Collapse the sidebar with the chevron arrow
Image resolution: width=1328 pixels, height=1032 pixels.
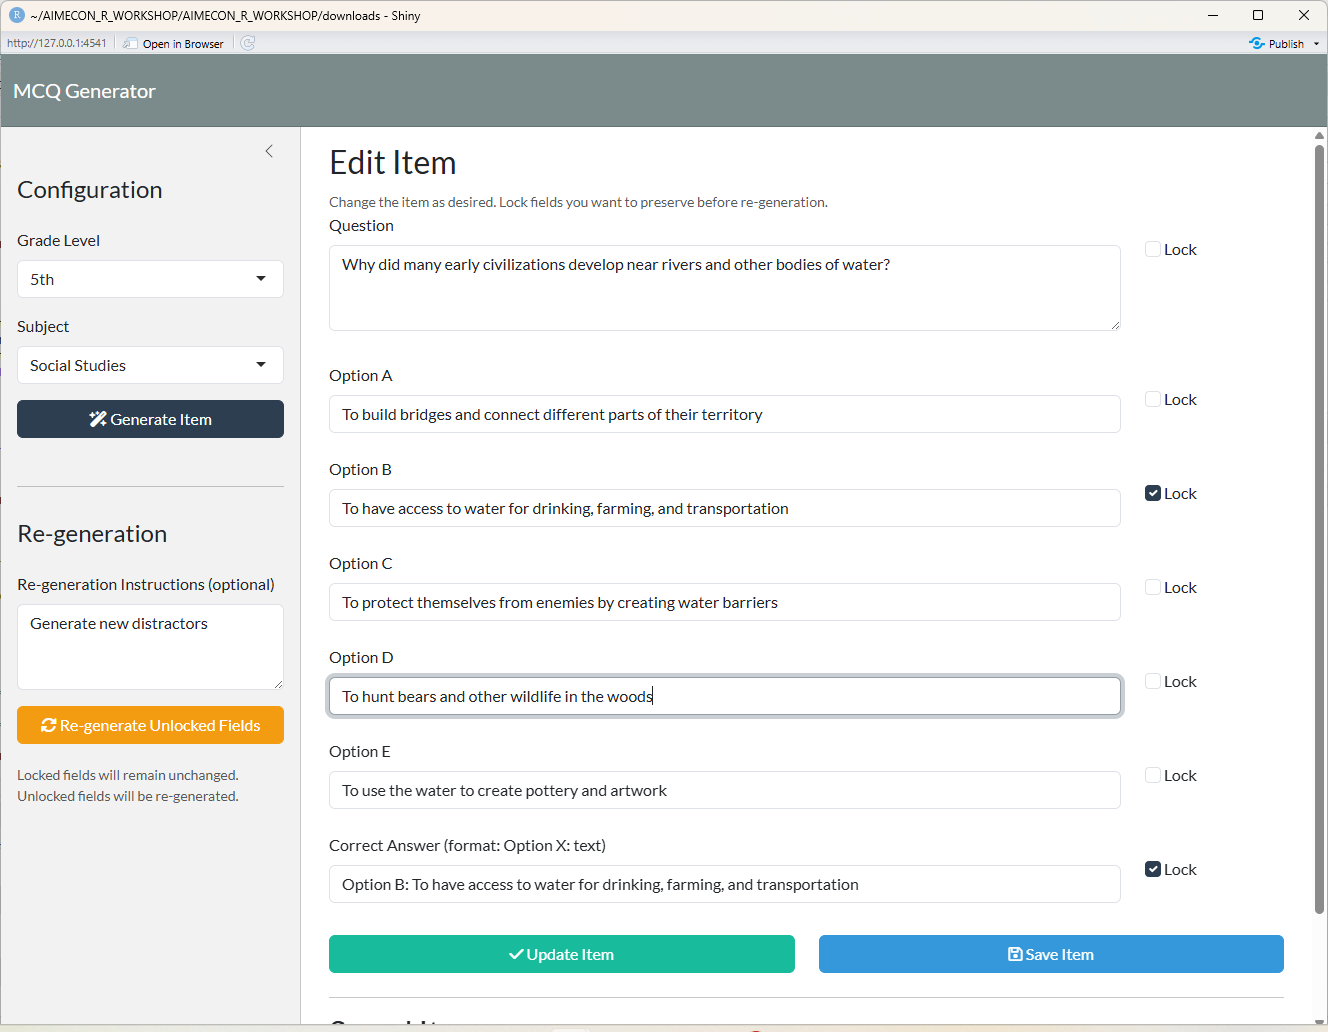268,151
